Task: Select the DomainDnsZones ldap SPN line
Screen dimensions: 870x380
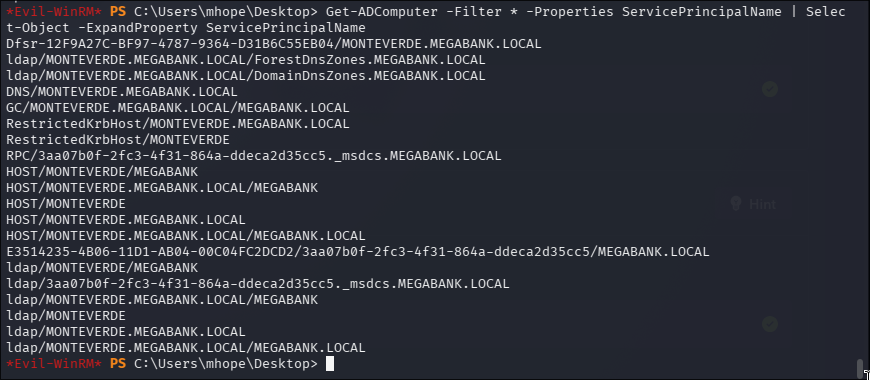Action: (x=246, y=76)
